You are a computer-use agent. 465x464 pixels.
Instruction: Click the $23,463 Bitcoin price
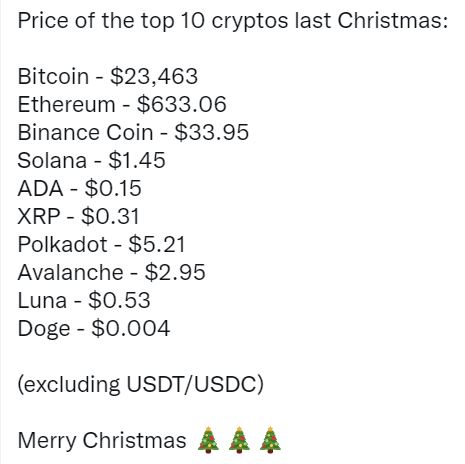[x=154, y=76]
